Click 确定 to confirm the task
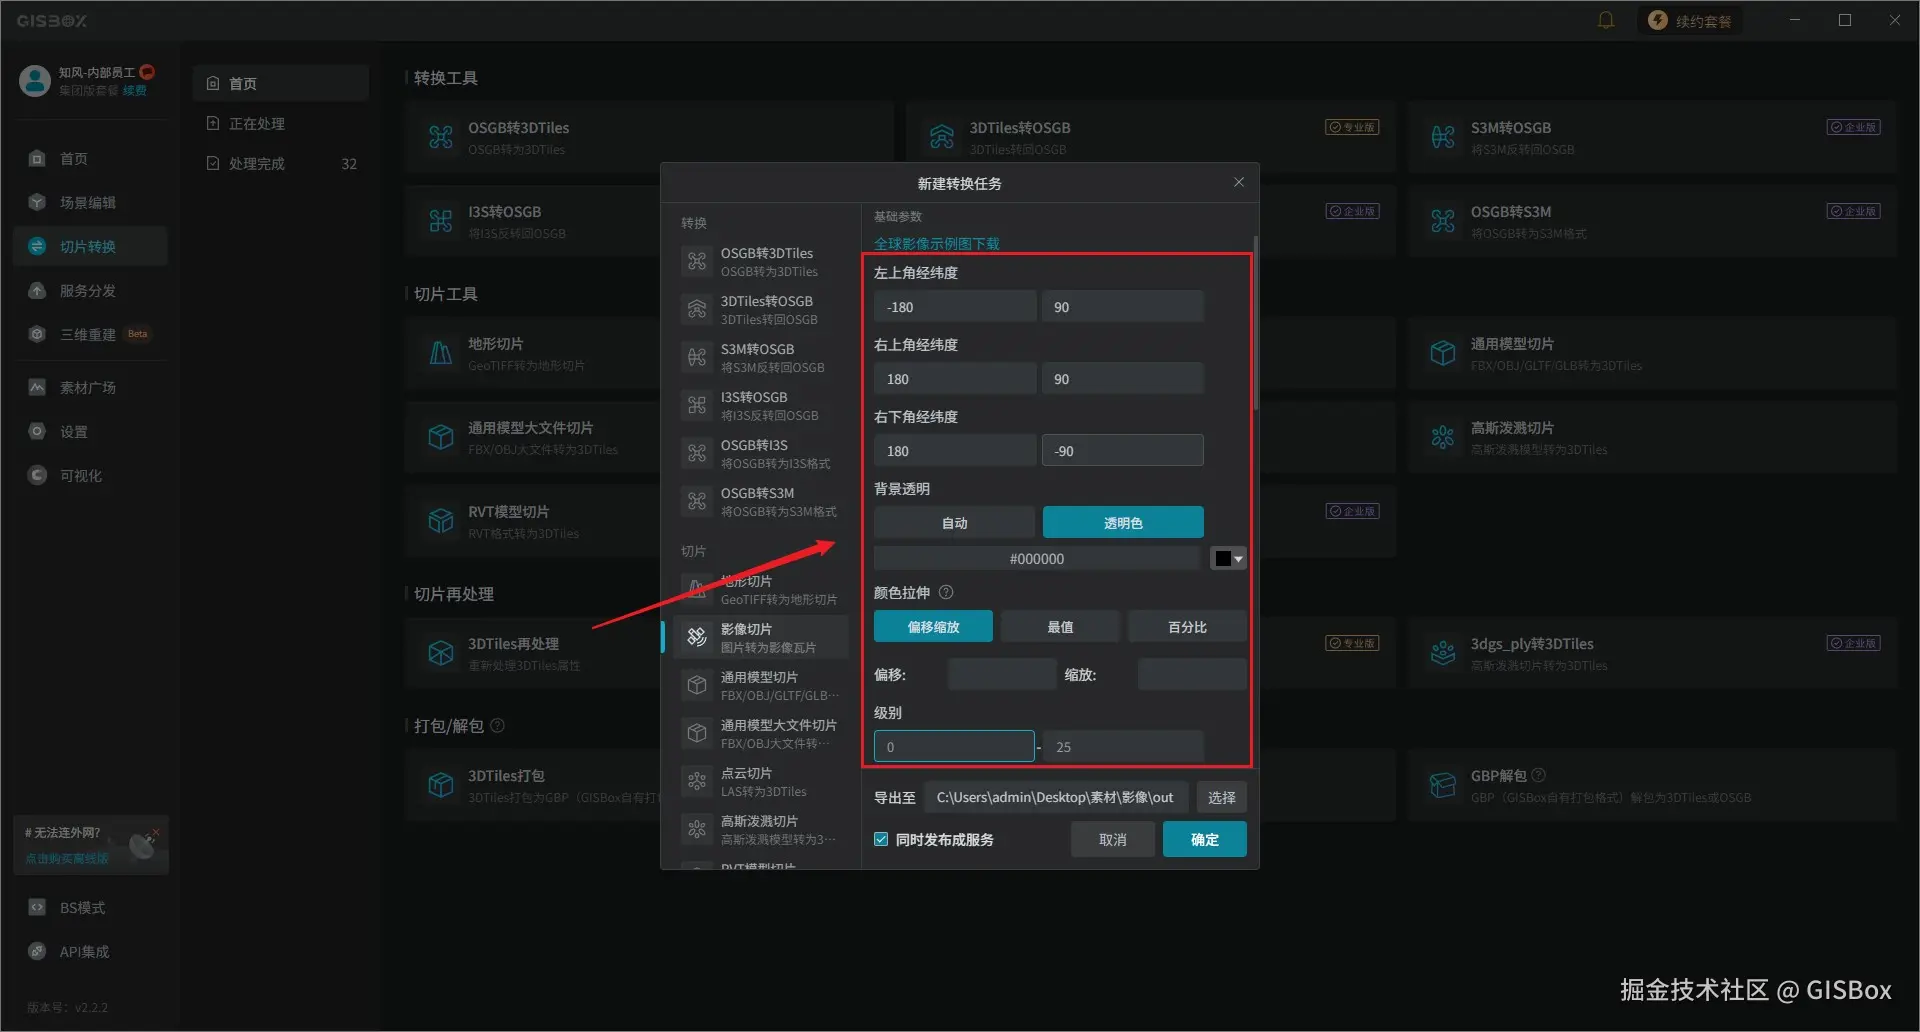1920x1032 pixels. [1205, 839]
